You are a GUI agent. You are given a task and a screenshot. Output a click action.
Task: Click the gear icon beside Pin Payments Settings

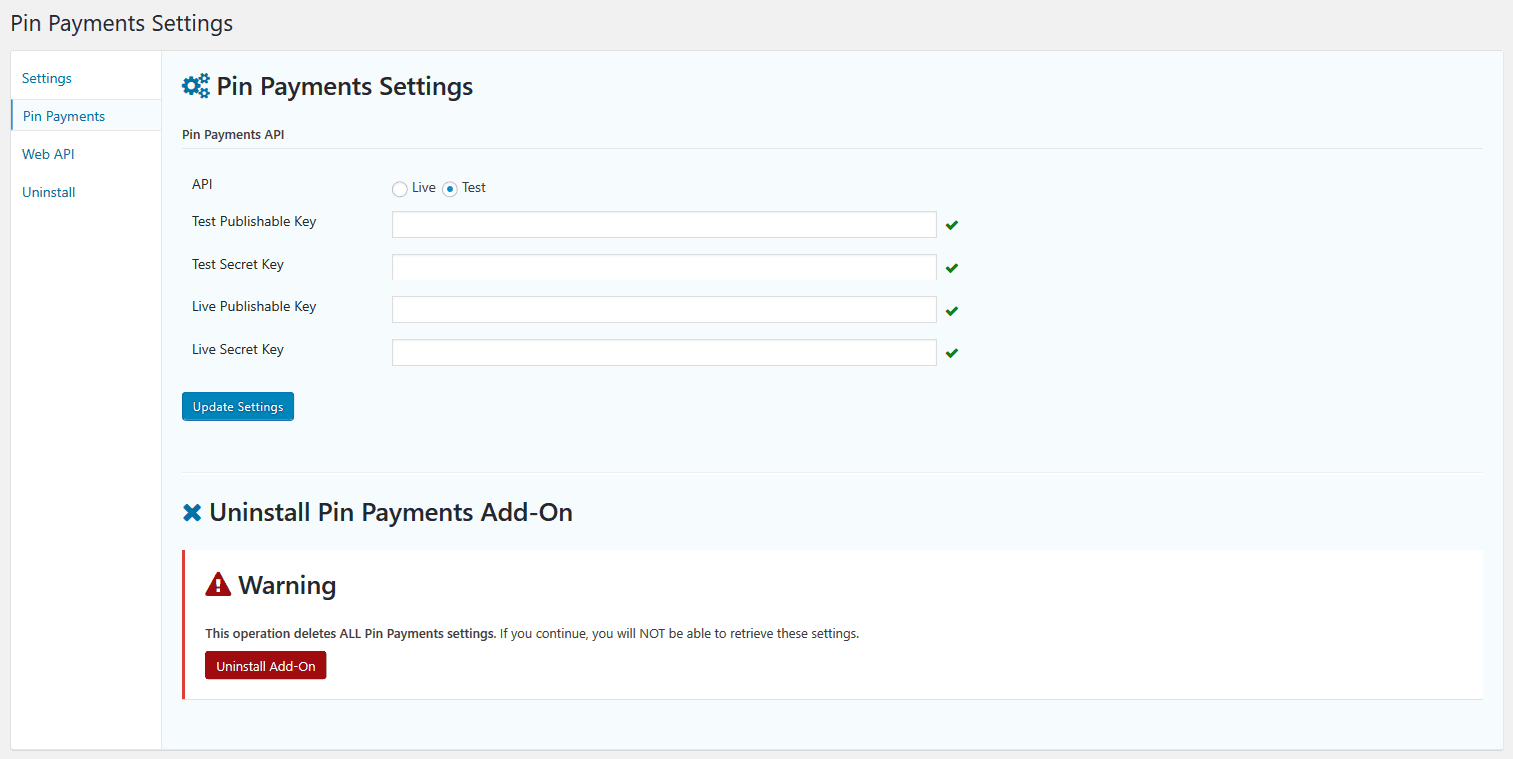point(195,85)
